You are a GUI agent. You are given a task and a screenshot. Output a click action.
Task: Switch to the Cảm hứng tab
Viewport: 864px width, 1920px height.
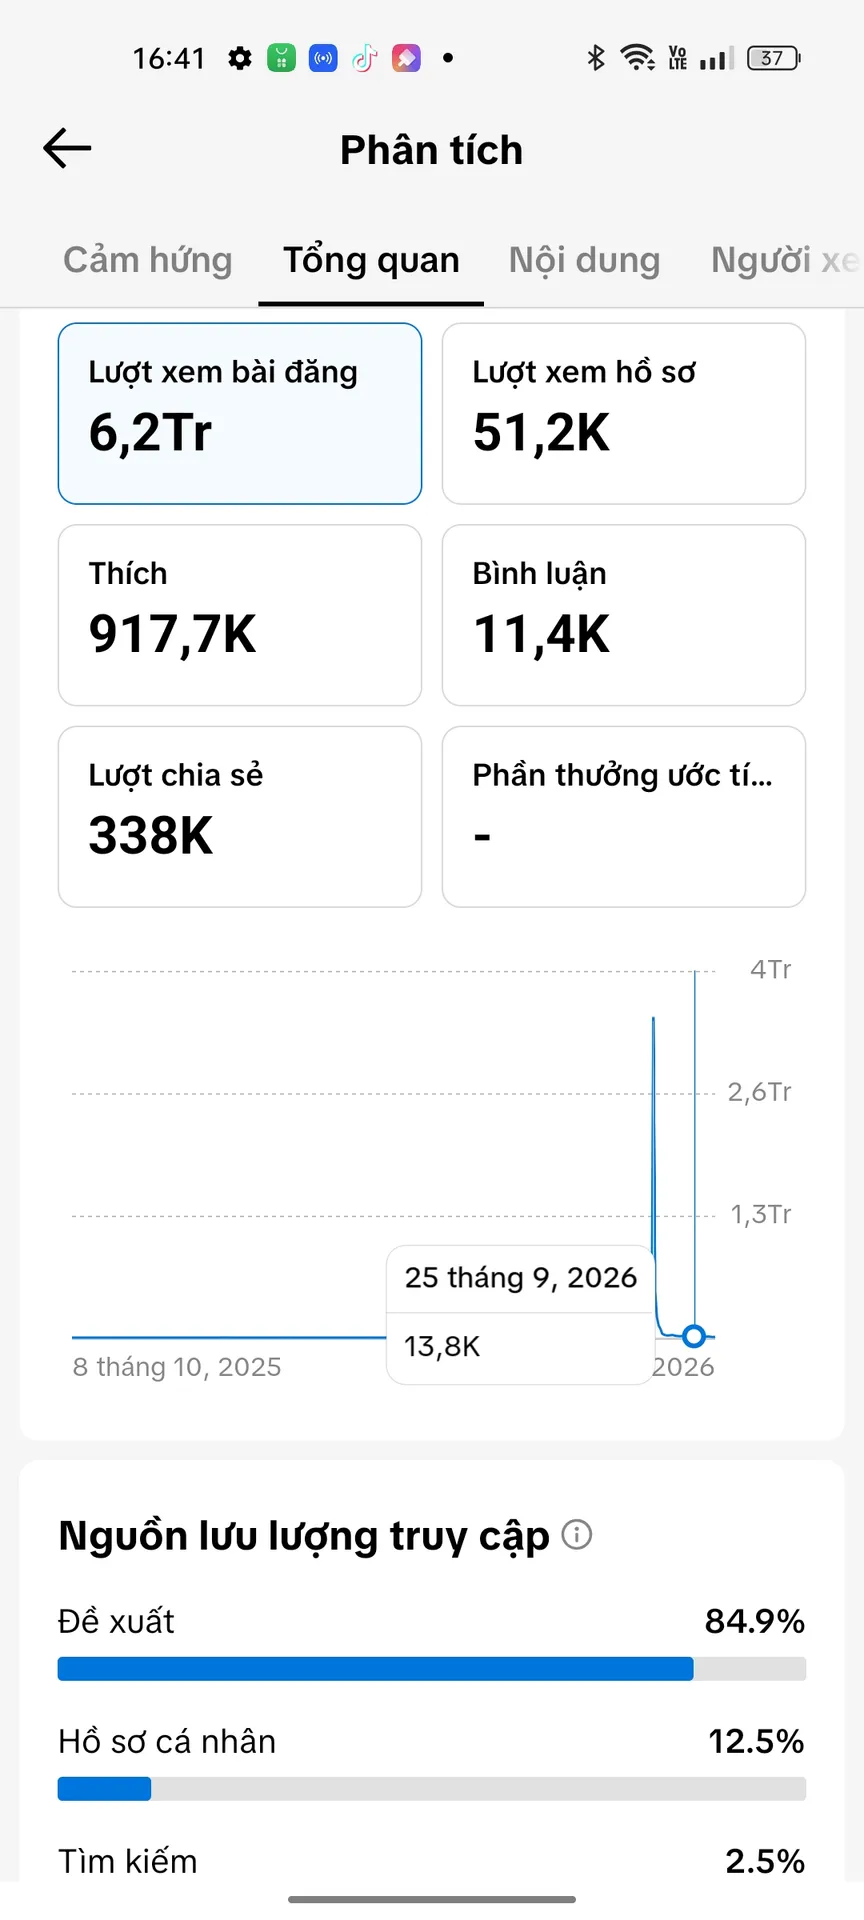148,260
